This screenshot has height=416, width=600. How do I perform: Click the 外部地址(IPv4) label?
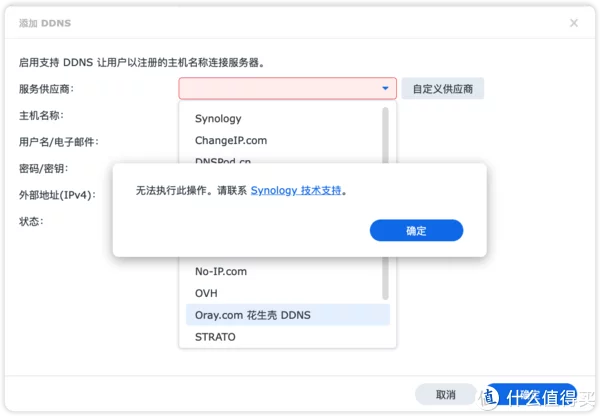point(57,195)
